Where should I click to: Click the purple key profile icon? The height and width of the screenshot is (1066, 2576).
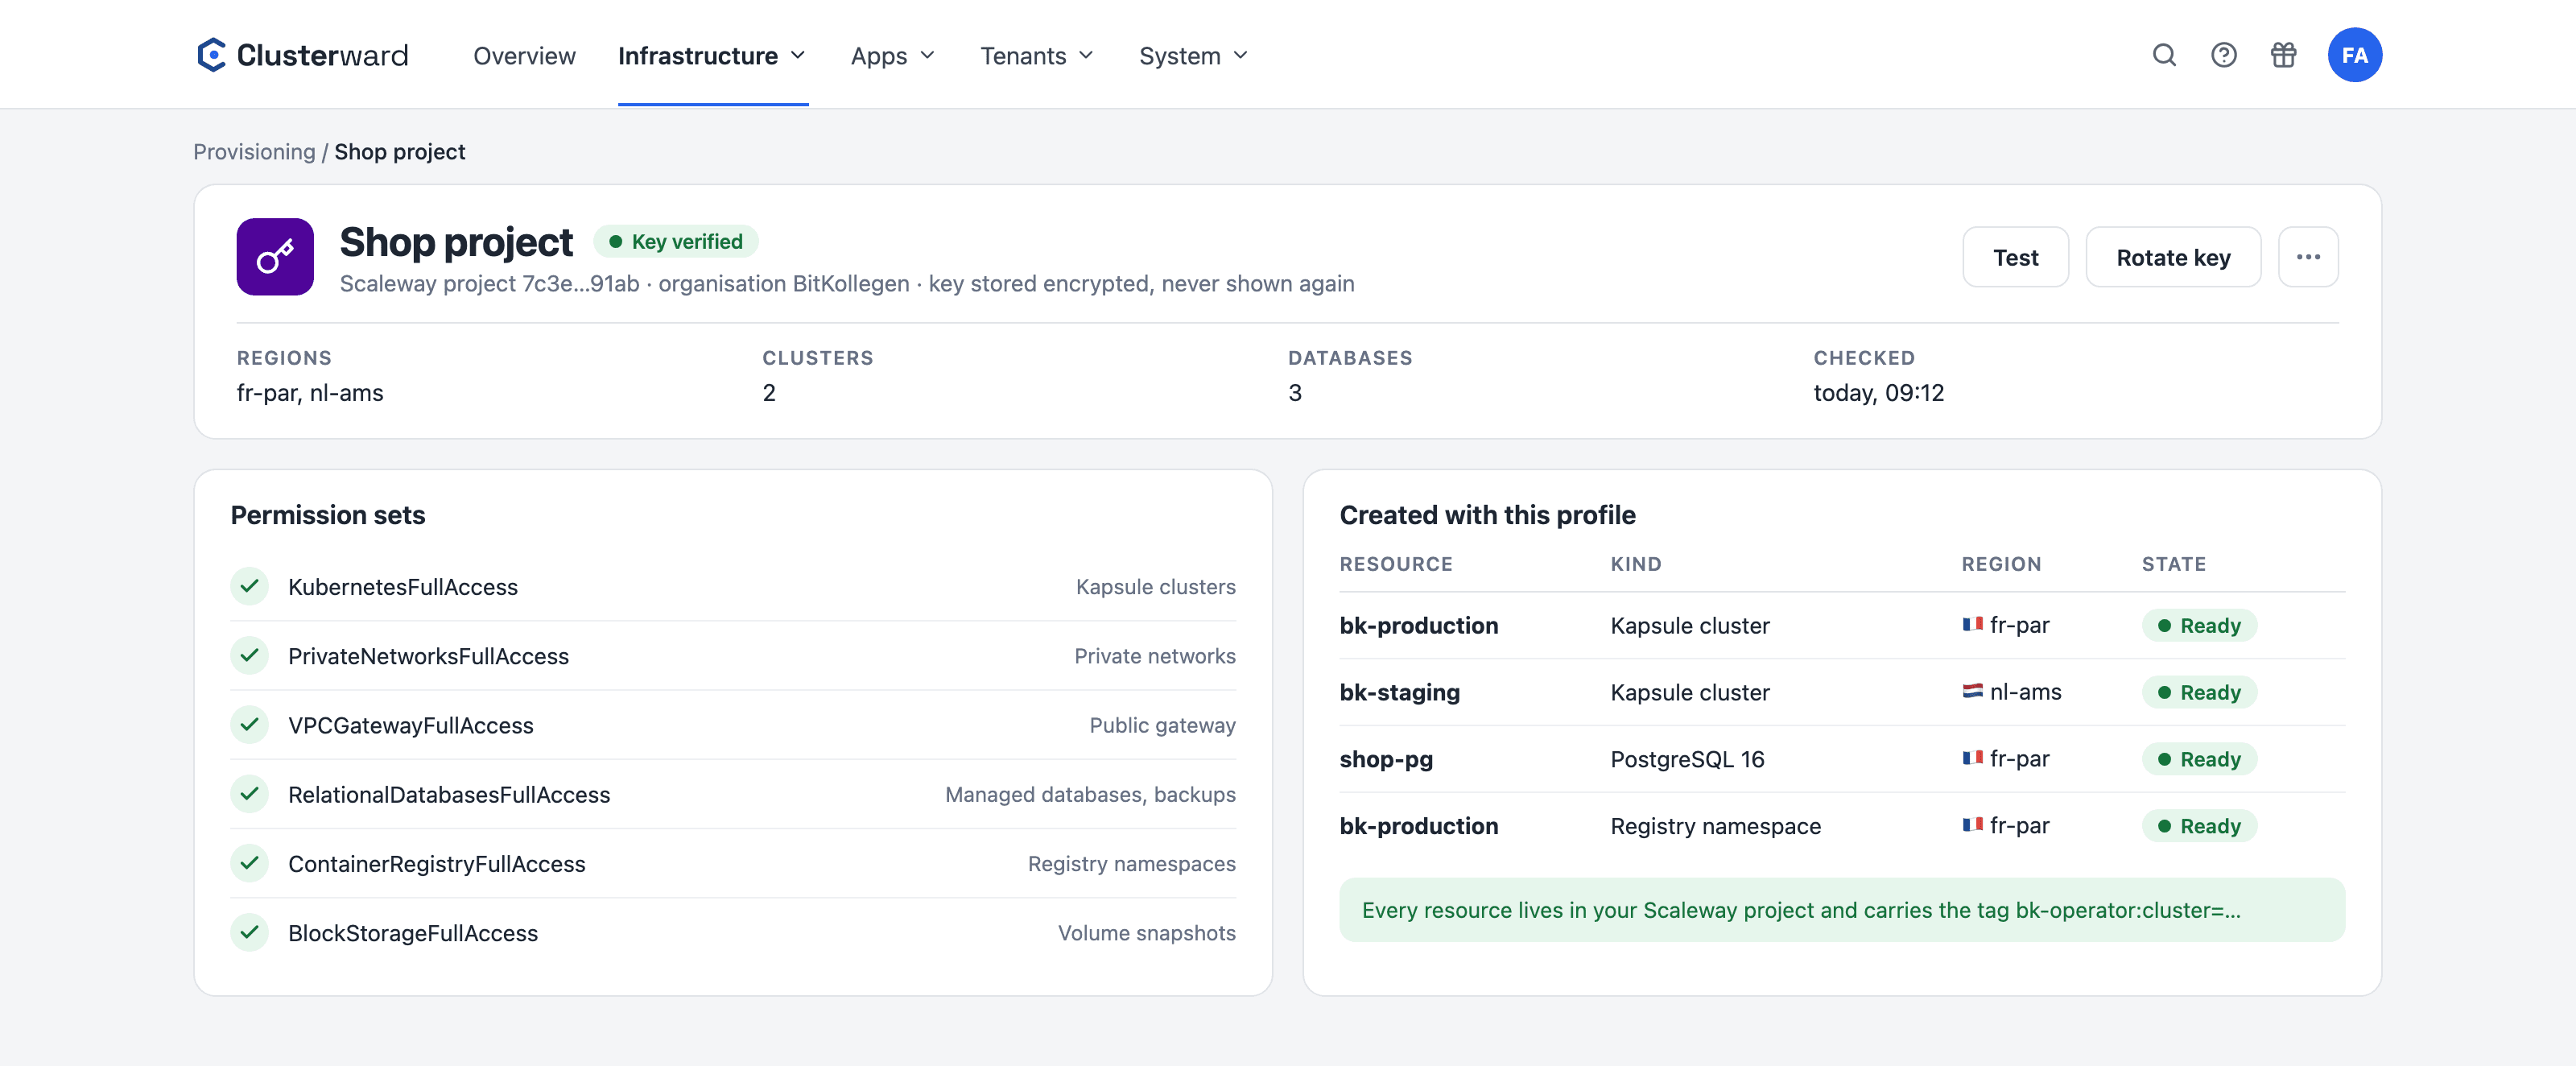click(x=275, y=257)
